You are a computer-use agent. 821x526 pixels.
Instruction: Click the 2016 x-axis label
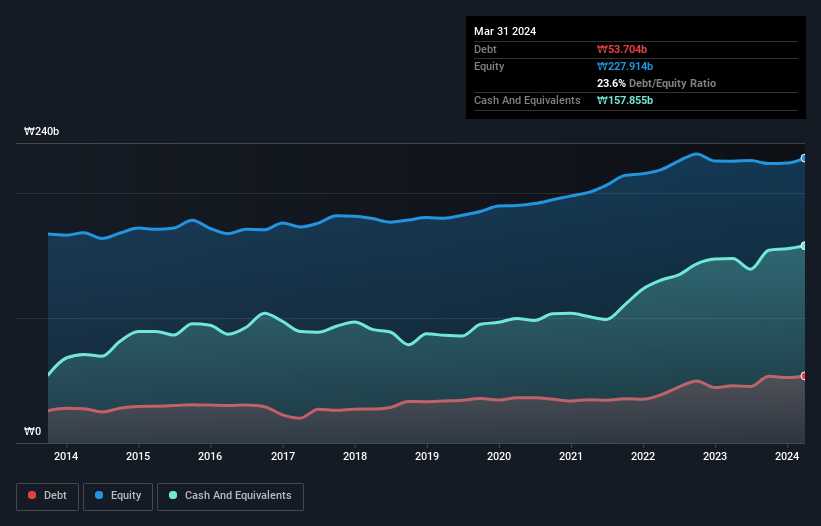(x=210, y=456)
